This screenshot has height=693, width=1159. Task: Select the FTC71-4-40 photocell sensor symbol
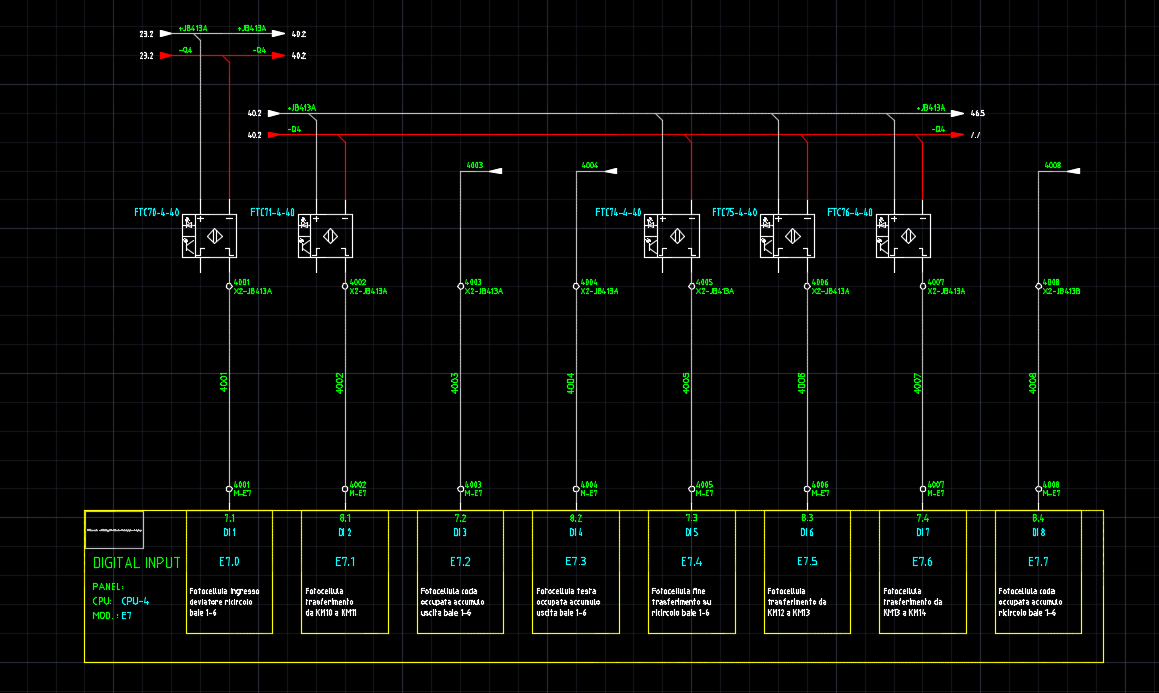[325, 237]
